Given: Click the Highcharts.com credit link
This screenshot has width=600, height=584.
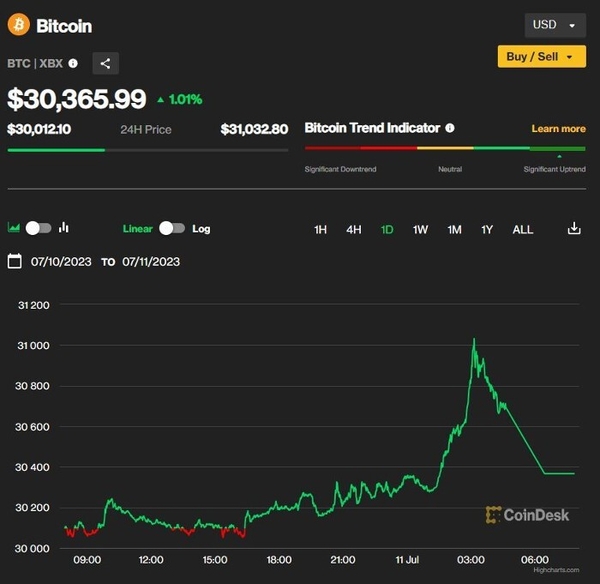Looking at the screenshot, I should tap(556, 570).
